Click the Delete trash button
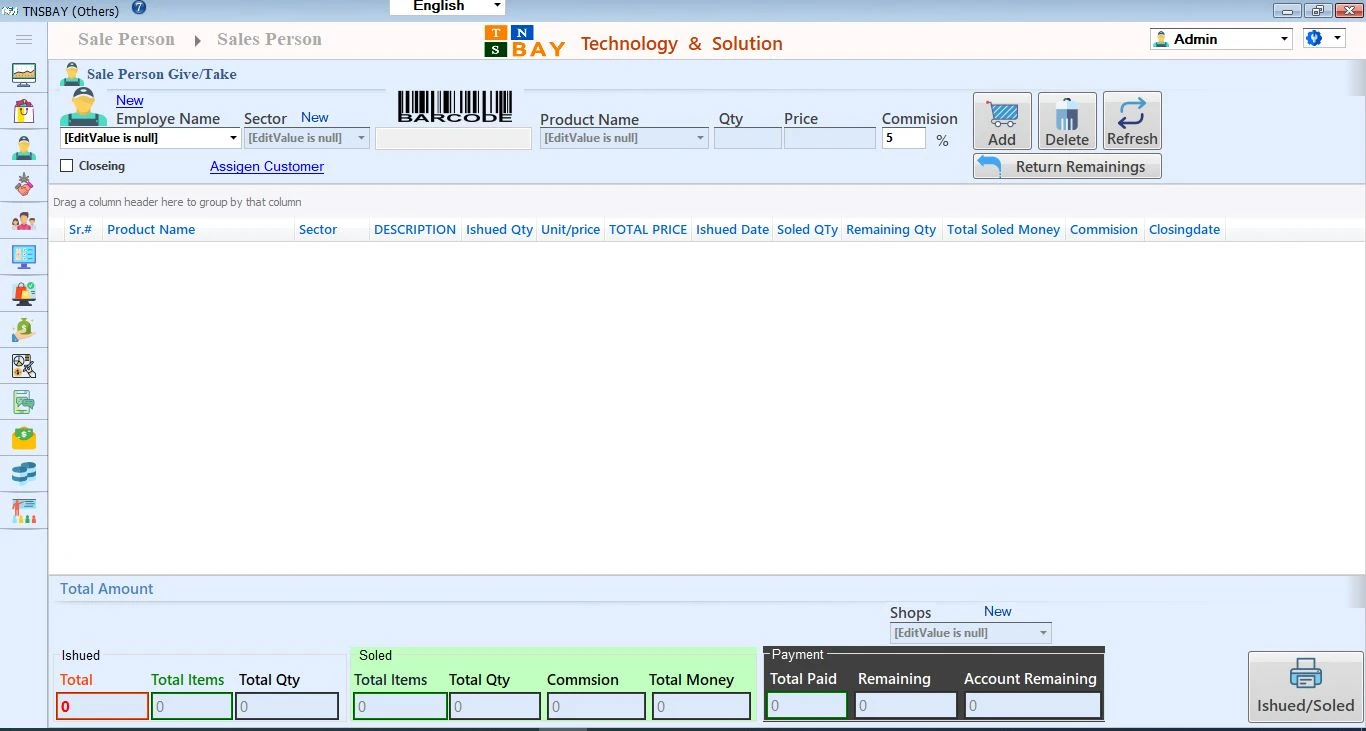Viewport: 1366px width, 731px height. tap(1067, 121)
